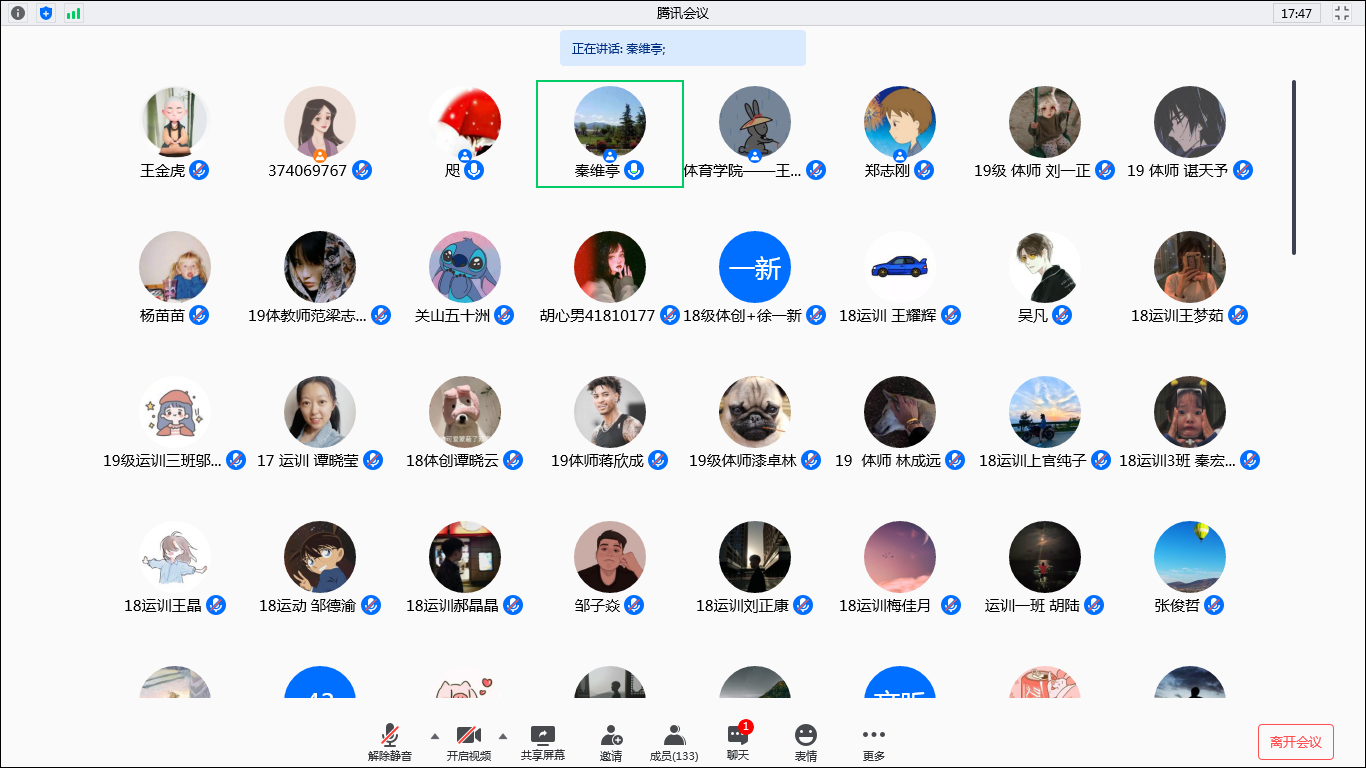
Task: Toggle fullscreen icon in top right corner
Action: coord(1343,13)
